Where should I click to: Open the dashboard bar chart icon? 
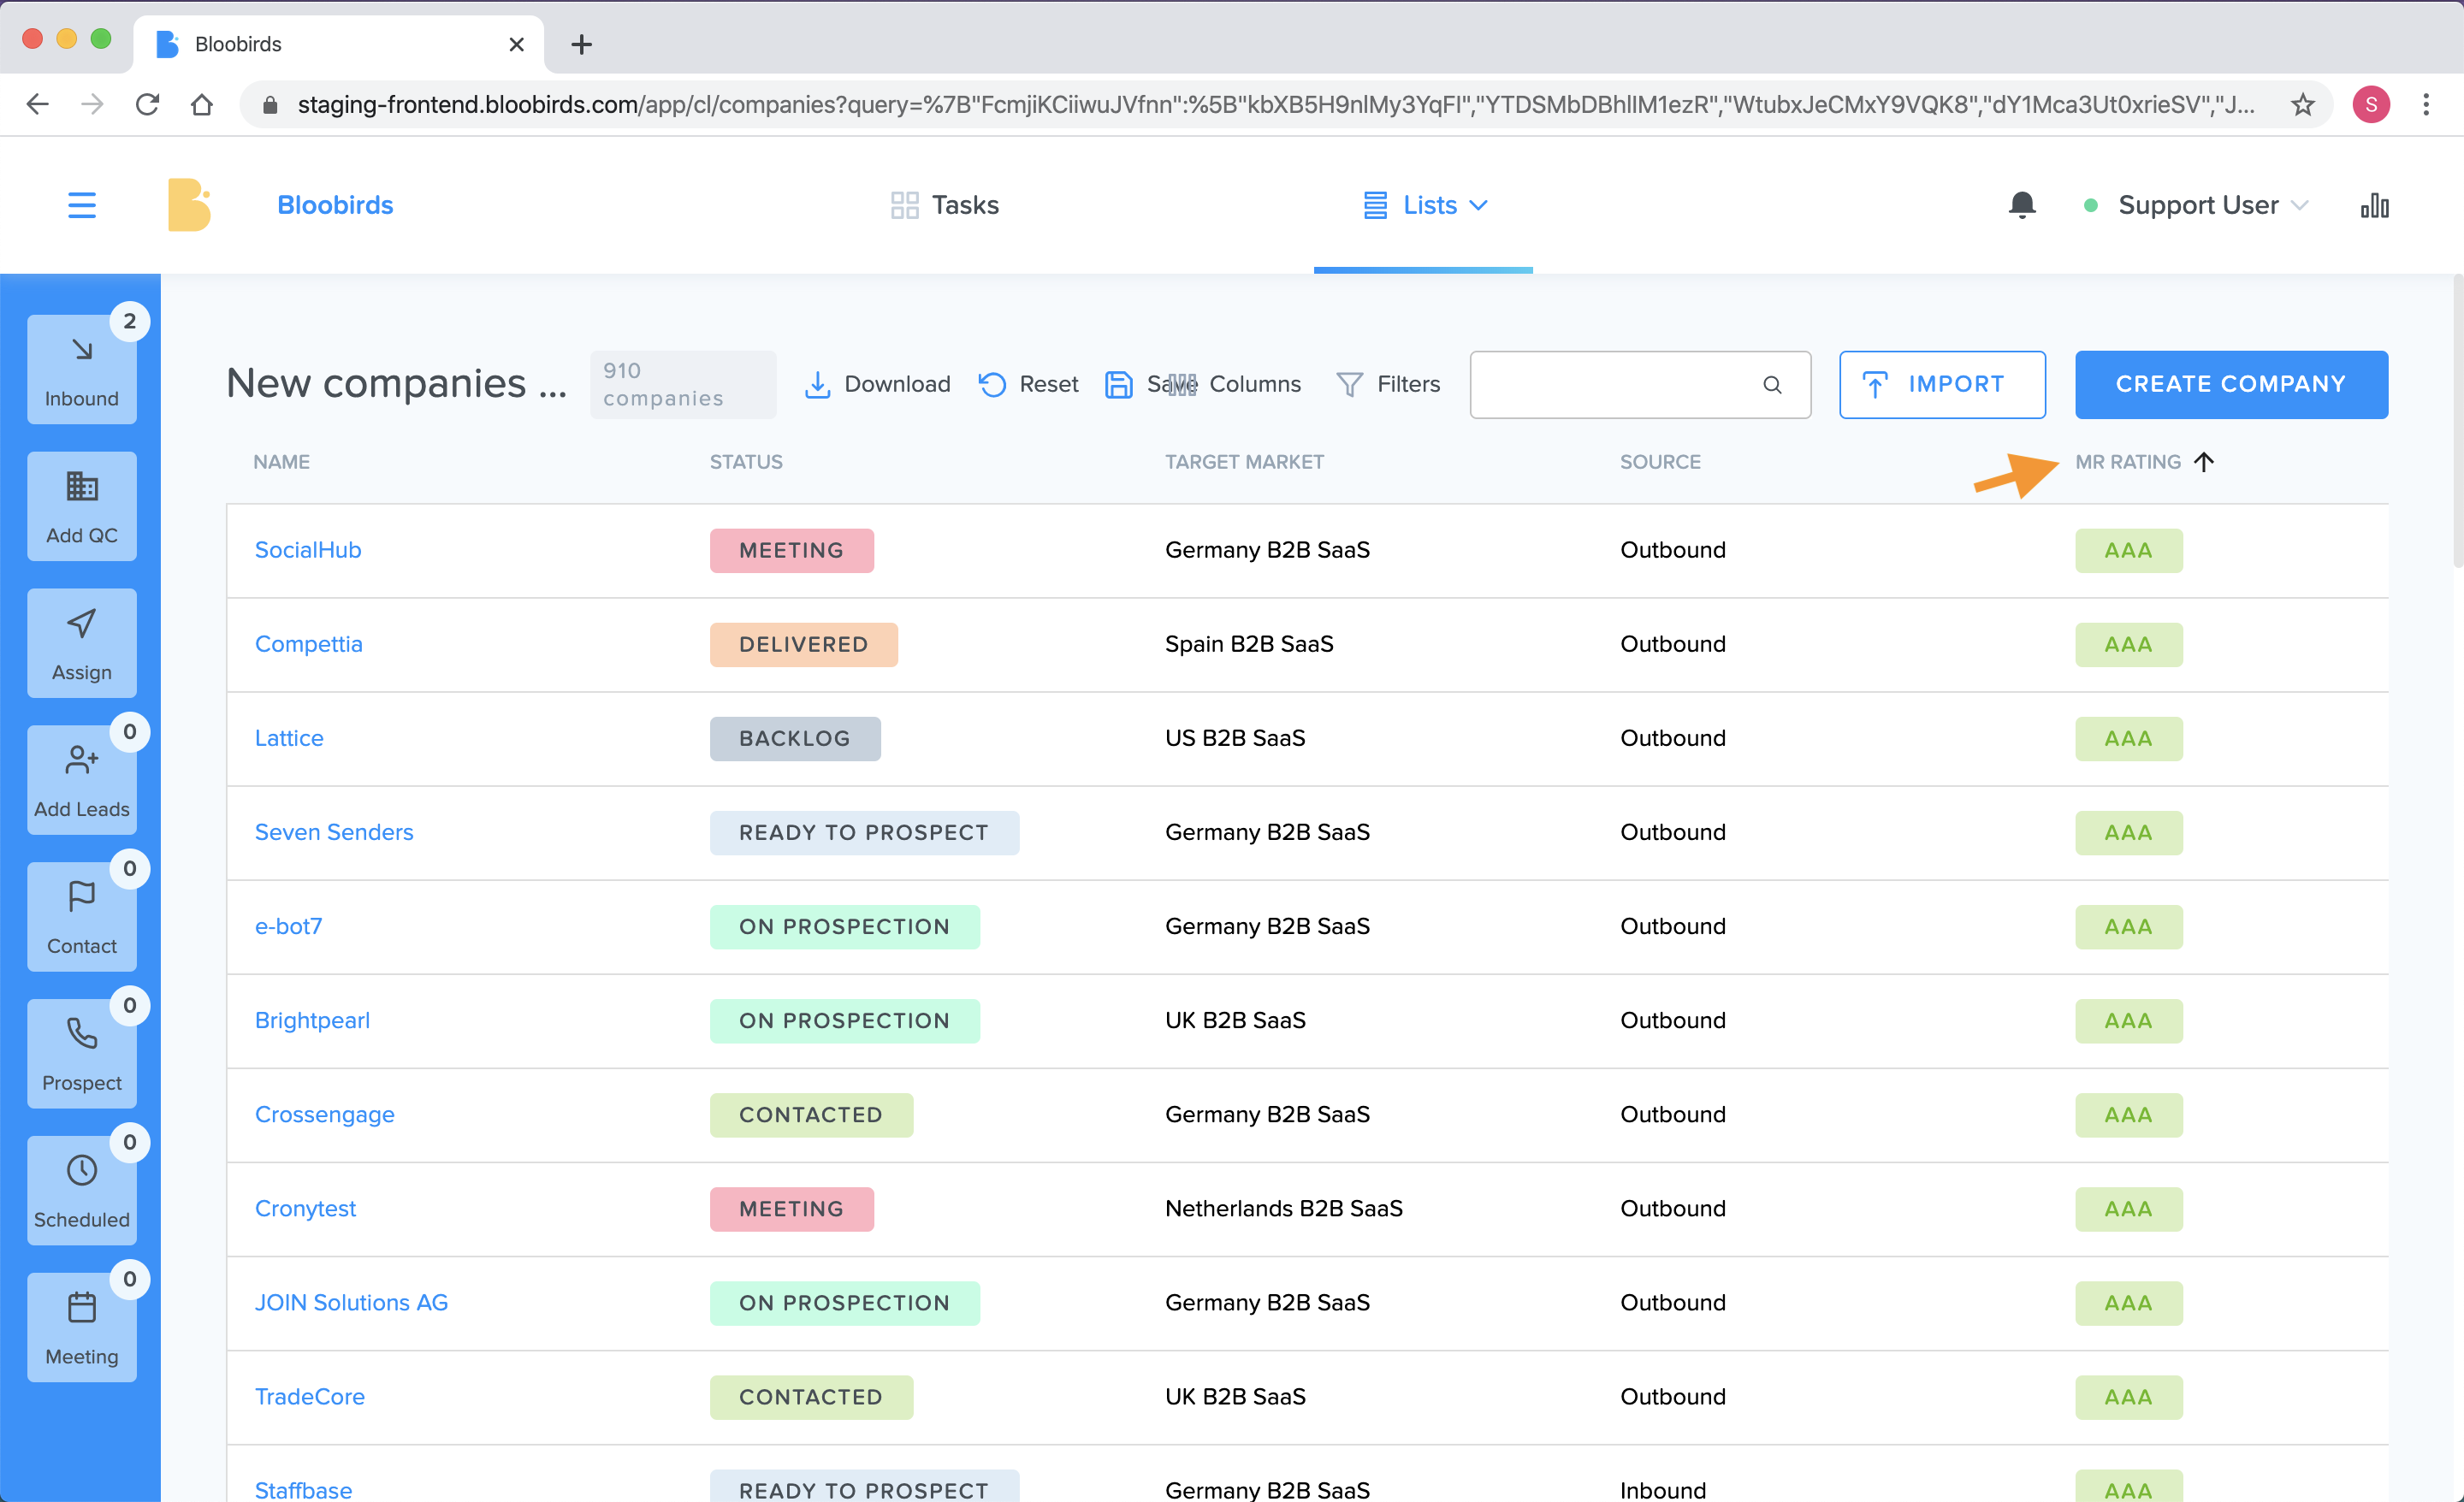coord(2374,205)
